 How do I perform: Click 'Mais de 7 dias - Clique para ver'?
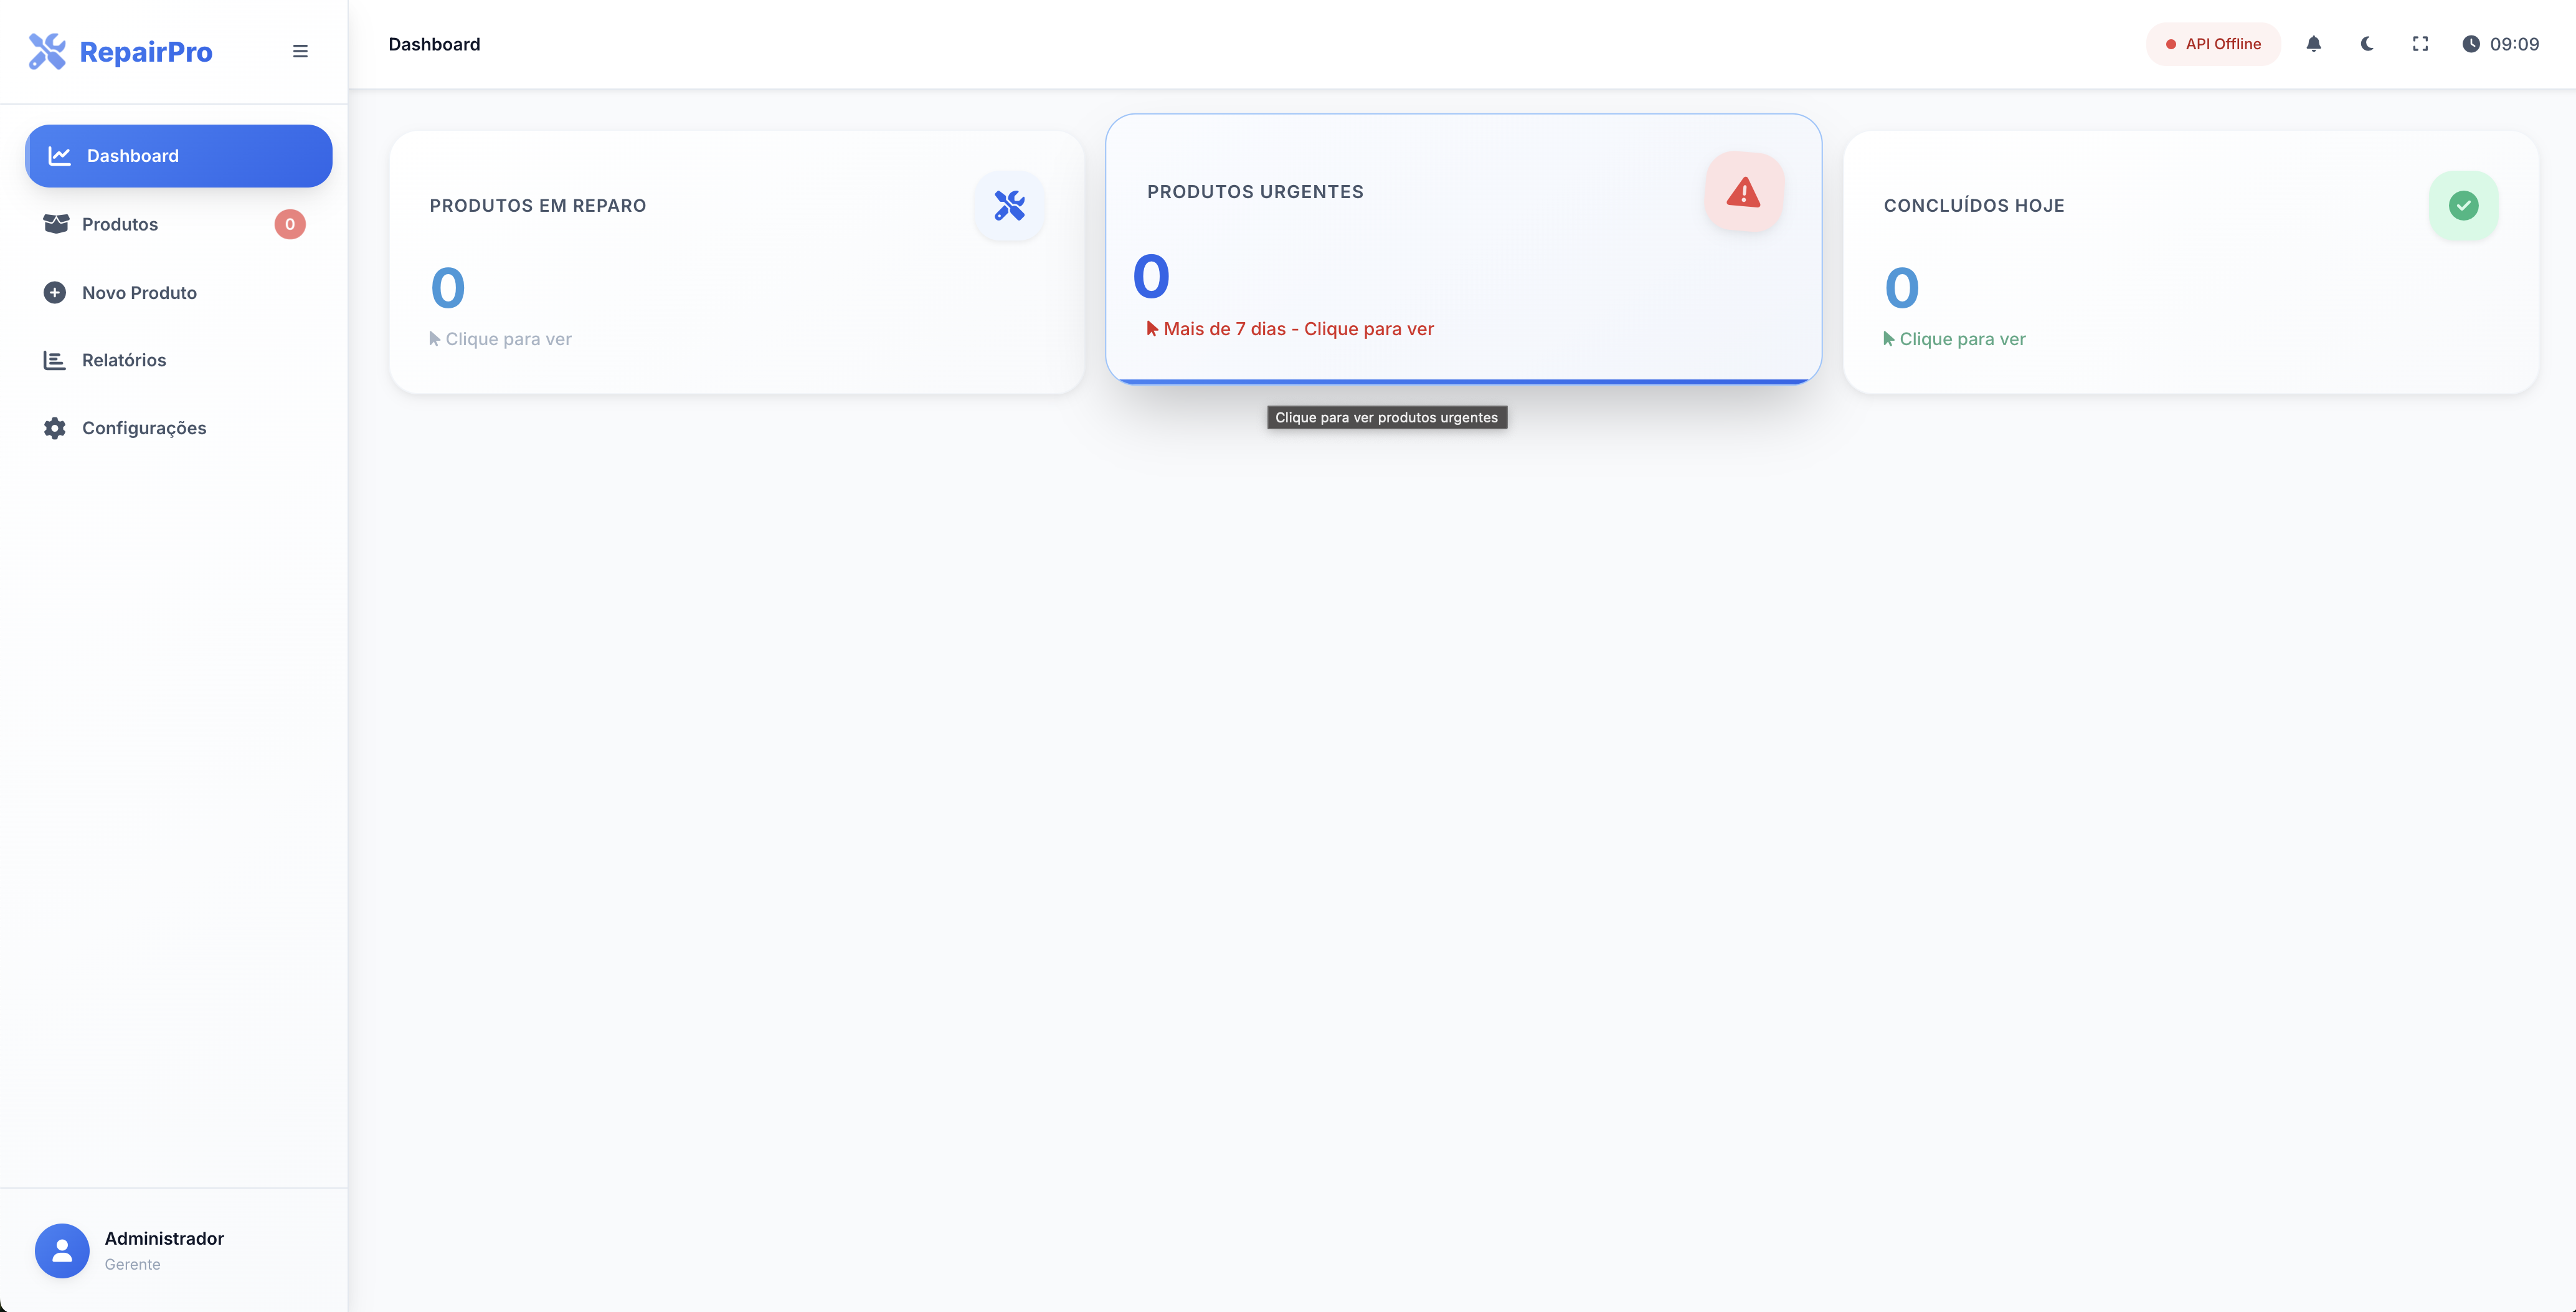(1297, 329)
